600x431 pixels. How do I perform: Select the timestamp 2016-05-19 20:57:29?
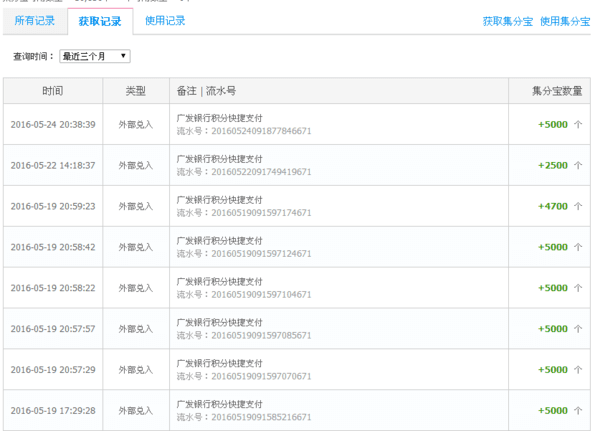point(53,370)
